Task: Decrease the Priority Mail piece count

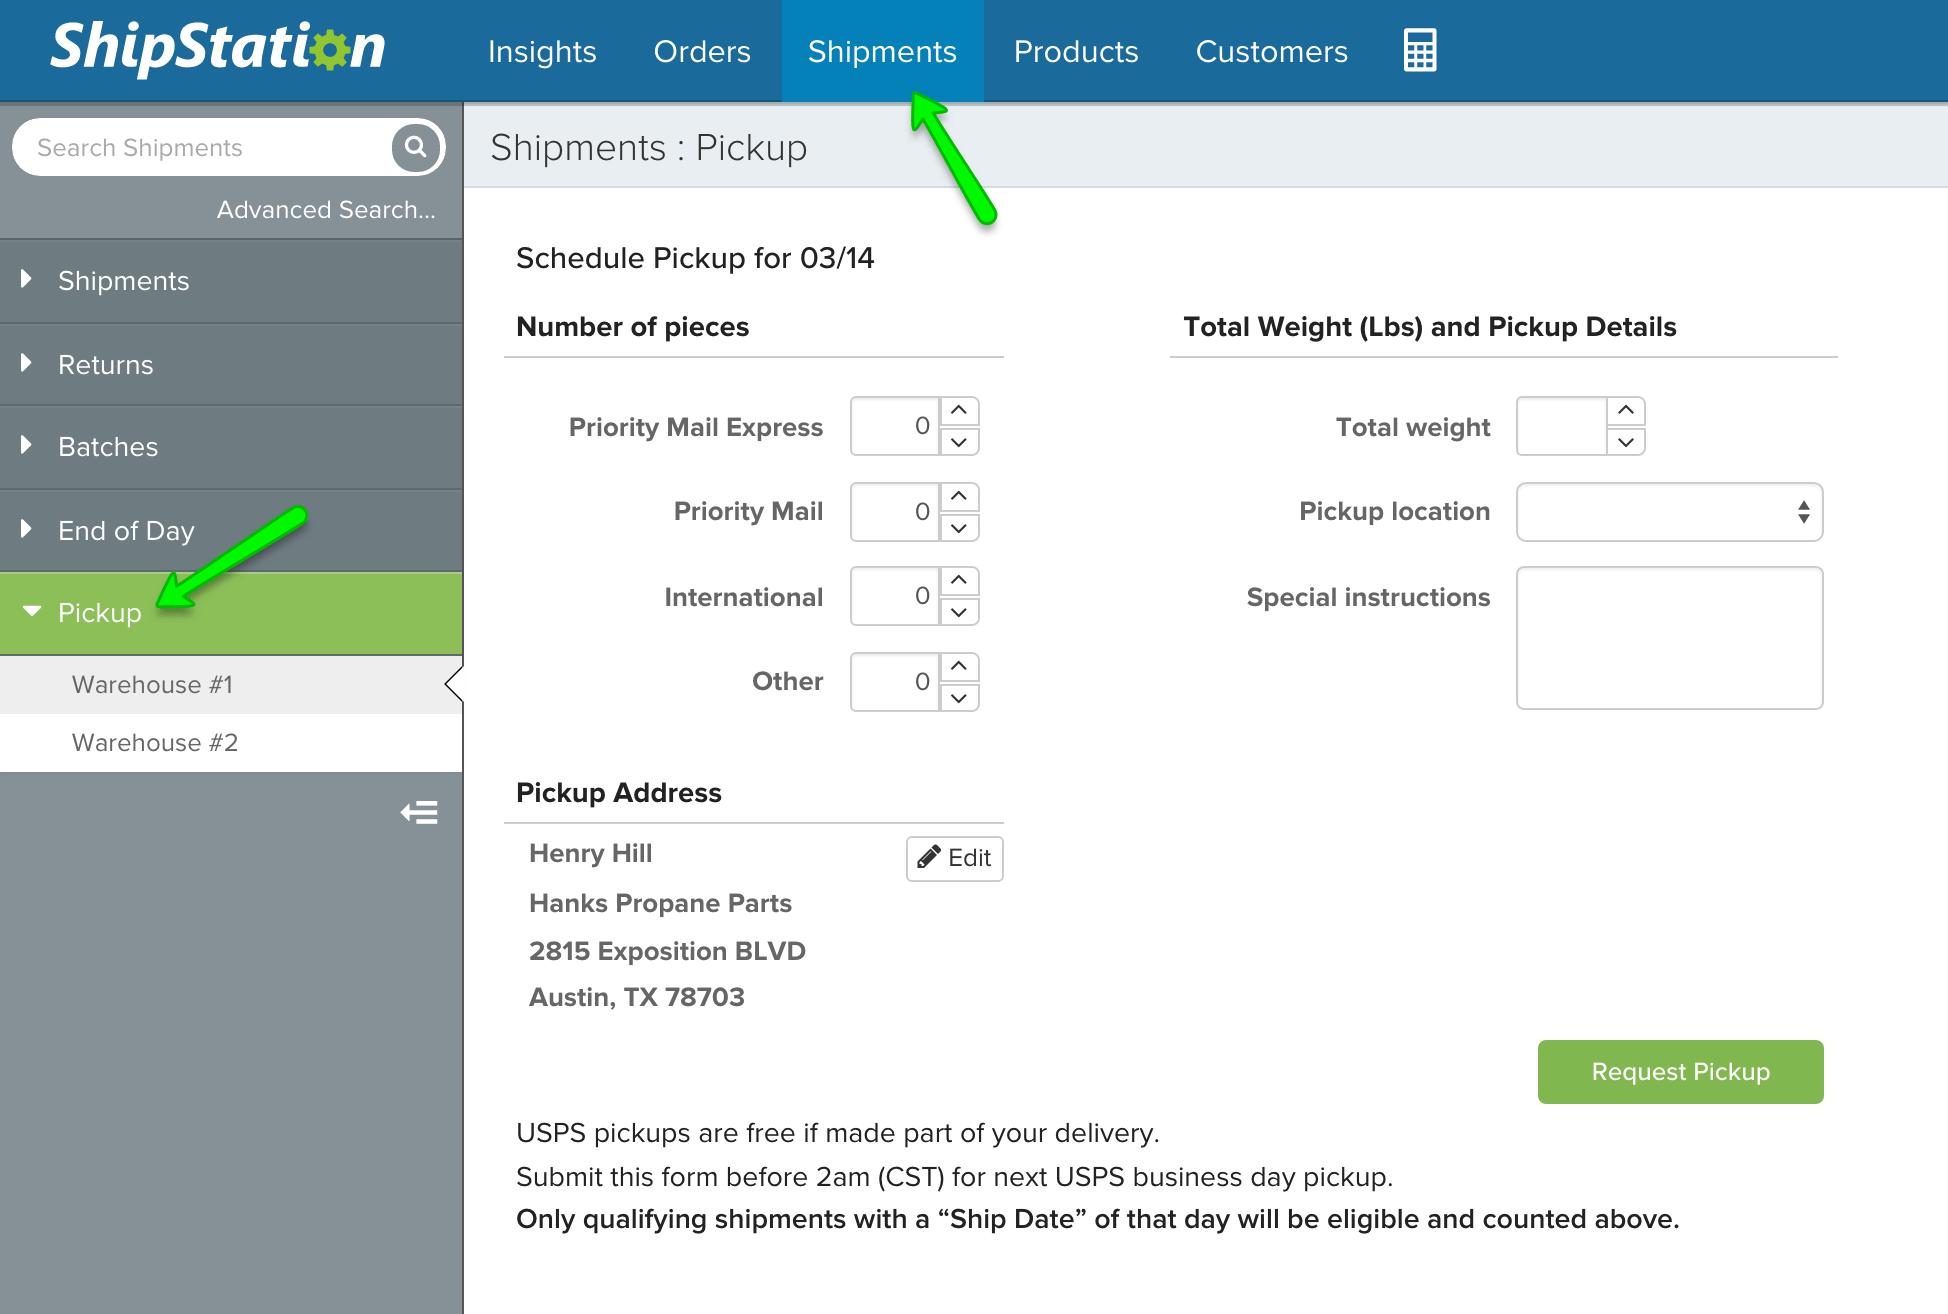Action: tap(959, 527)
